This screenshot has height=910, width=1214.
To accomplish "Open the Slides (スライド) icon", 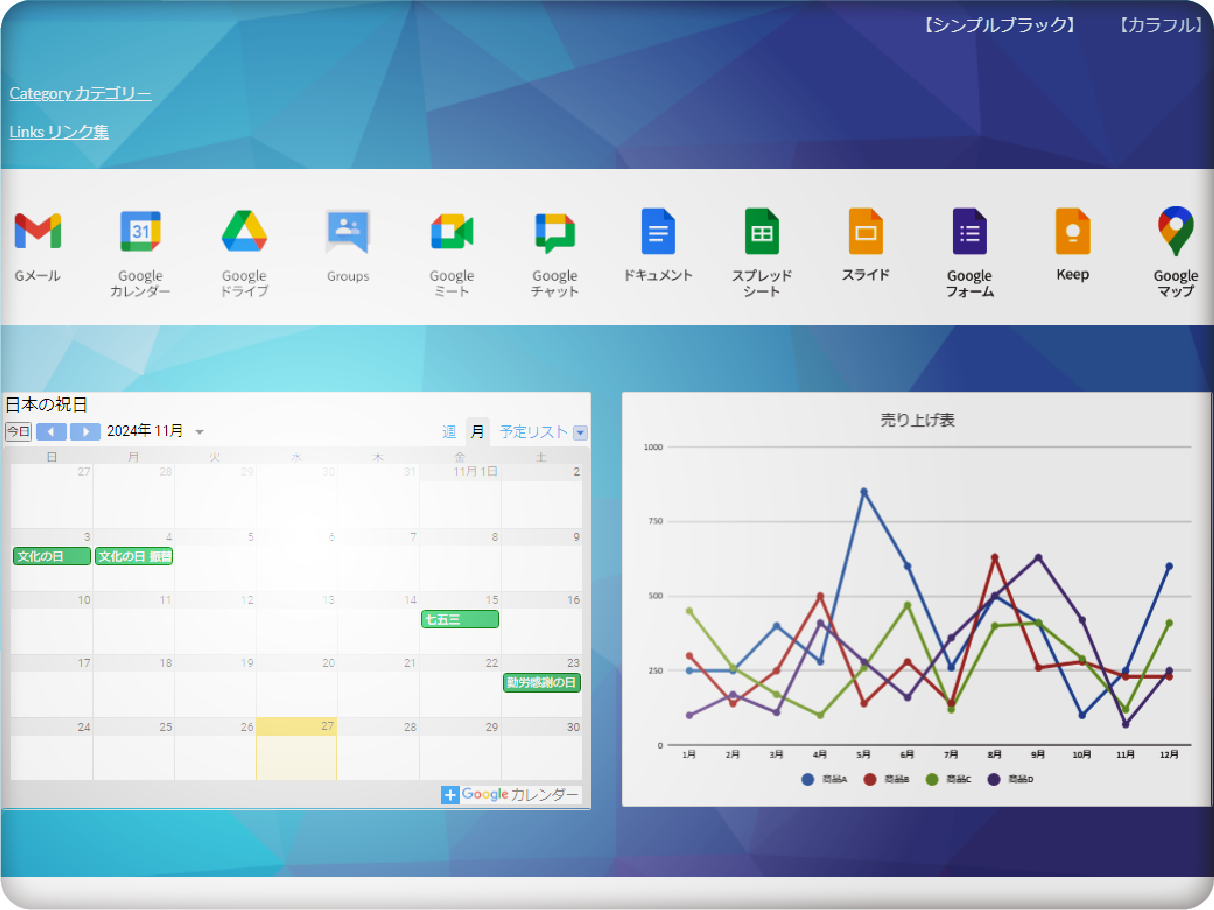I will pyautogui.click(x=866, y=231).
